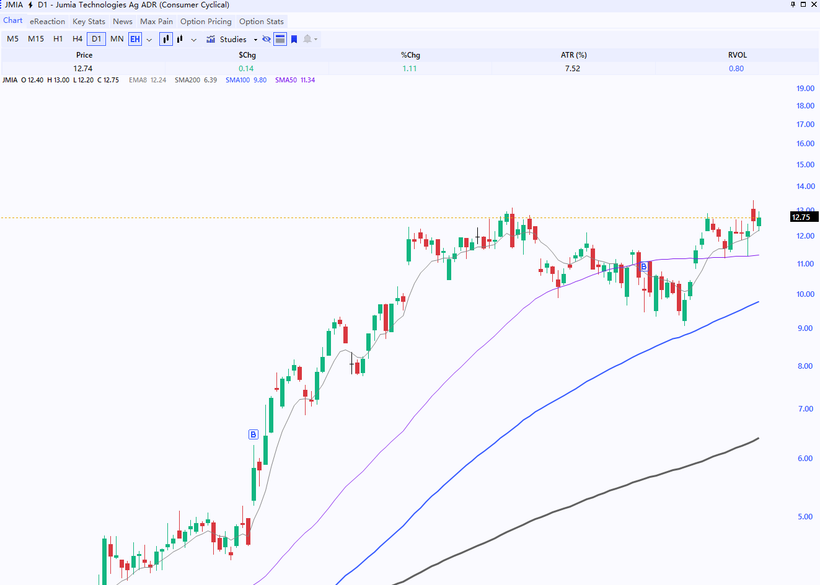The image size is (820, 585).
Task: Click the 5.00 price axis label
Action: click(805, 517)
